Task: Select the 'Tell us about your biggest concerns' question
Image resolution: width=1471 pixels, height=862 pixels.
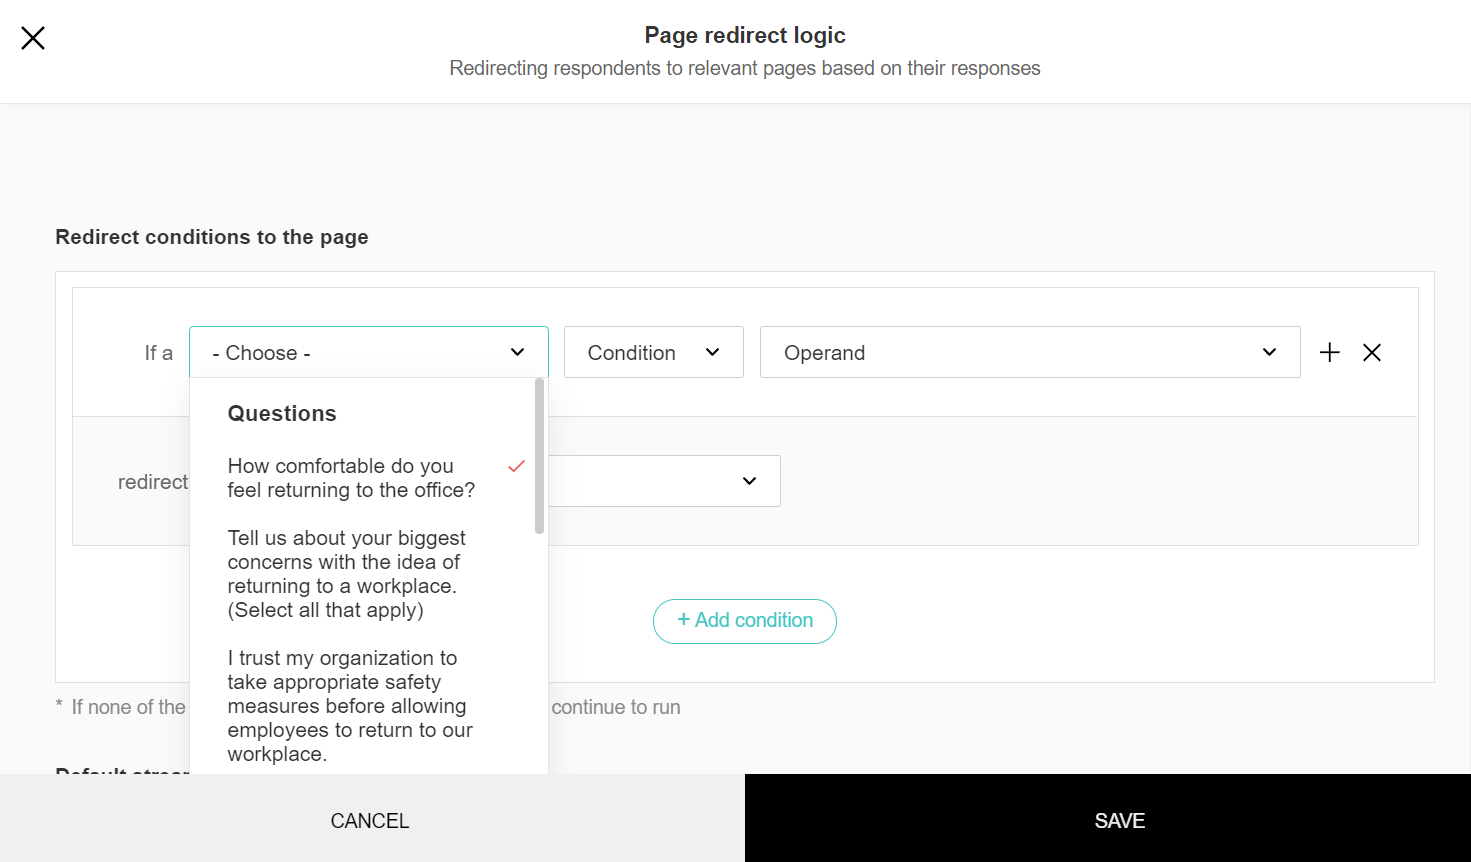Action: pos(346,573)
